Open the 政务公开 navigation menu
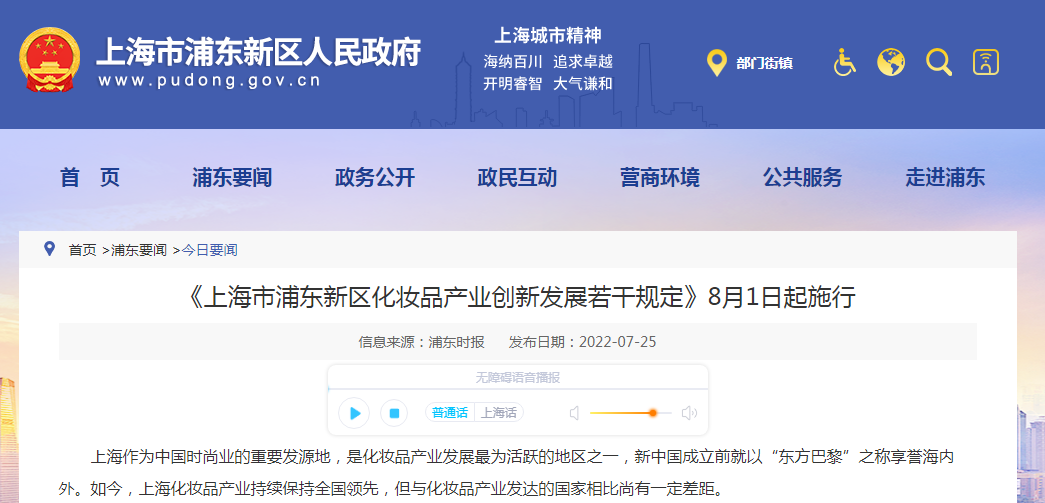This screenshot has height=503, width=1045. click(374, 178)
